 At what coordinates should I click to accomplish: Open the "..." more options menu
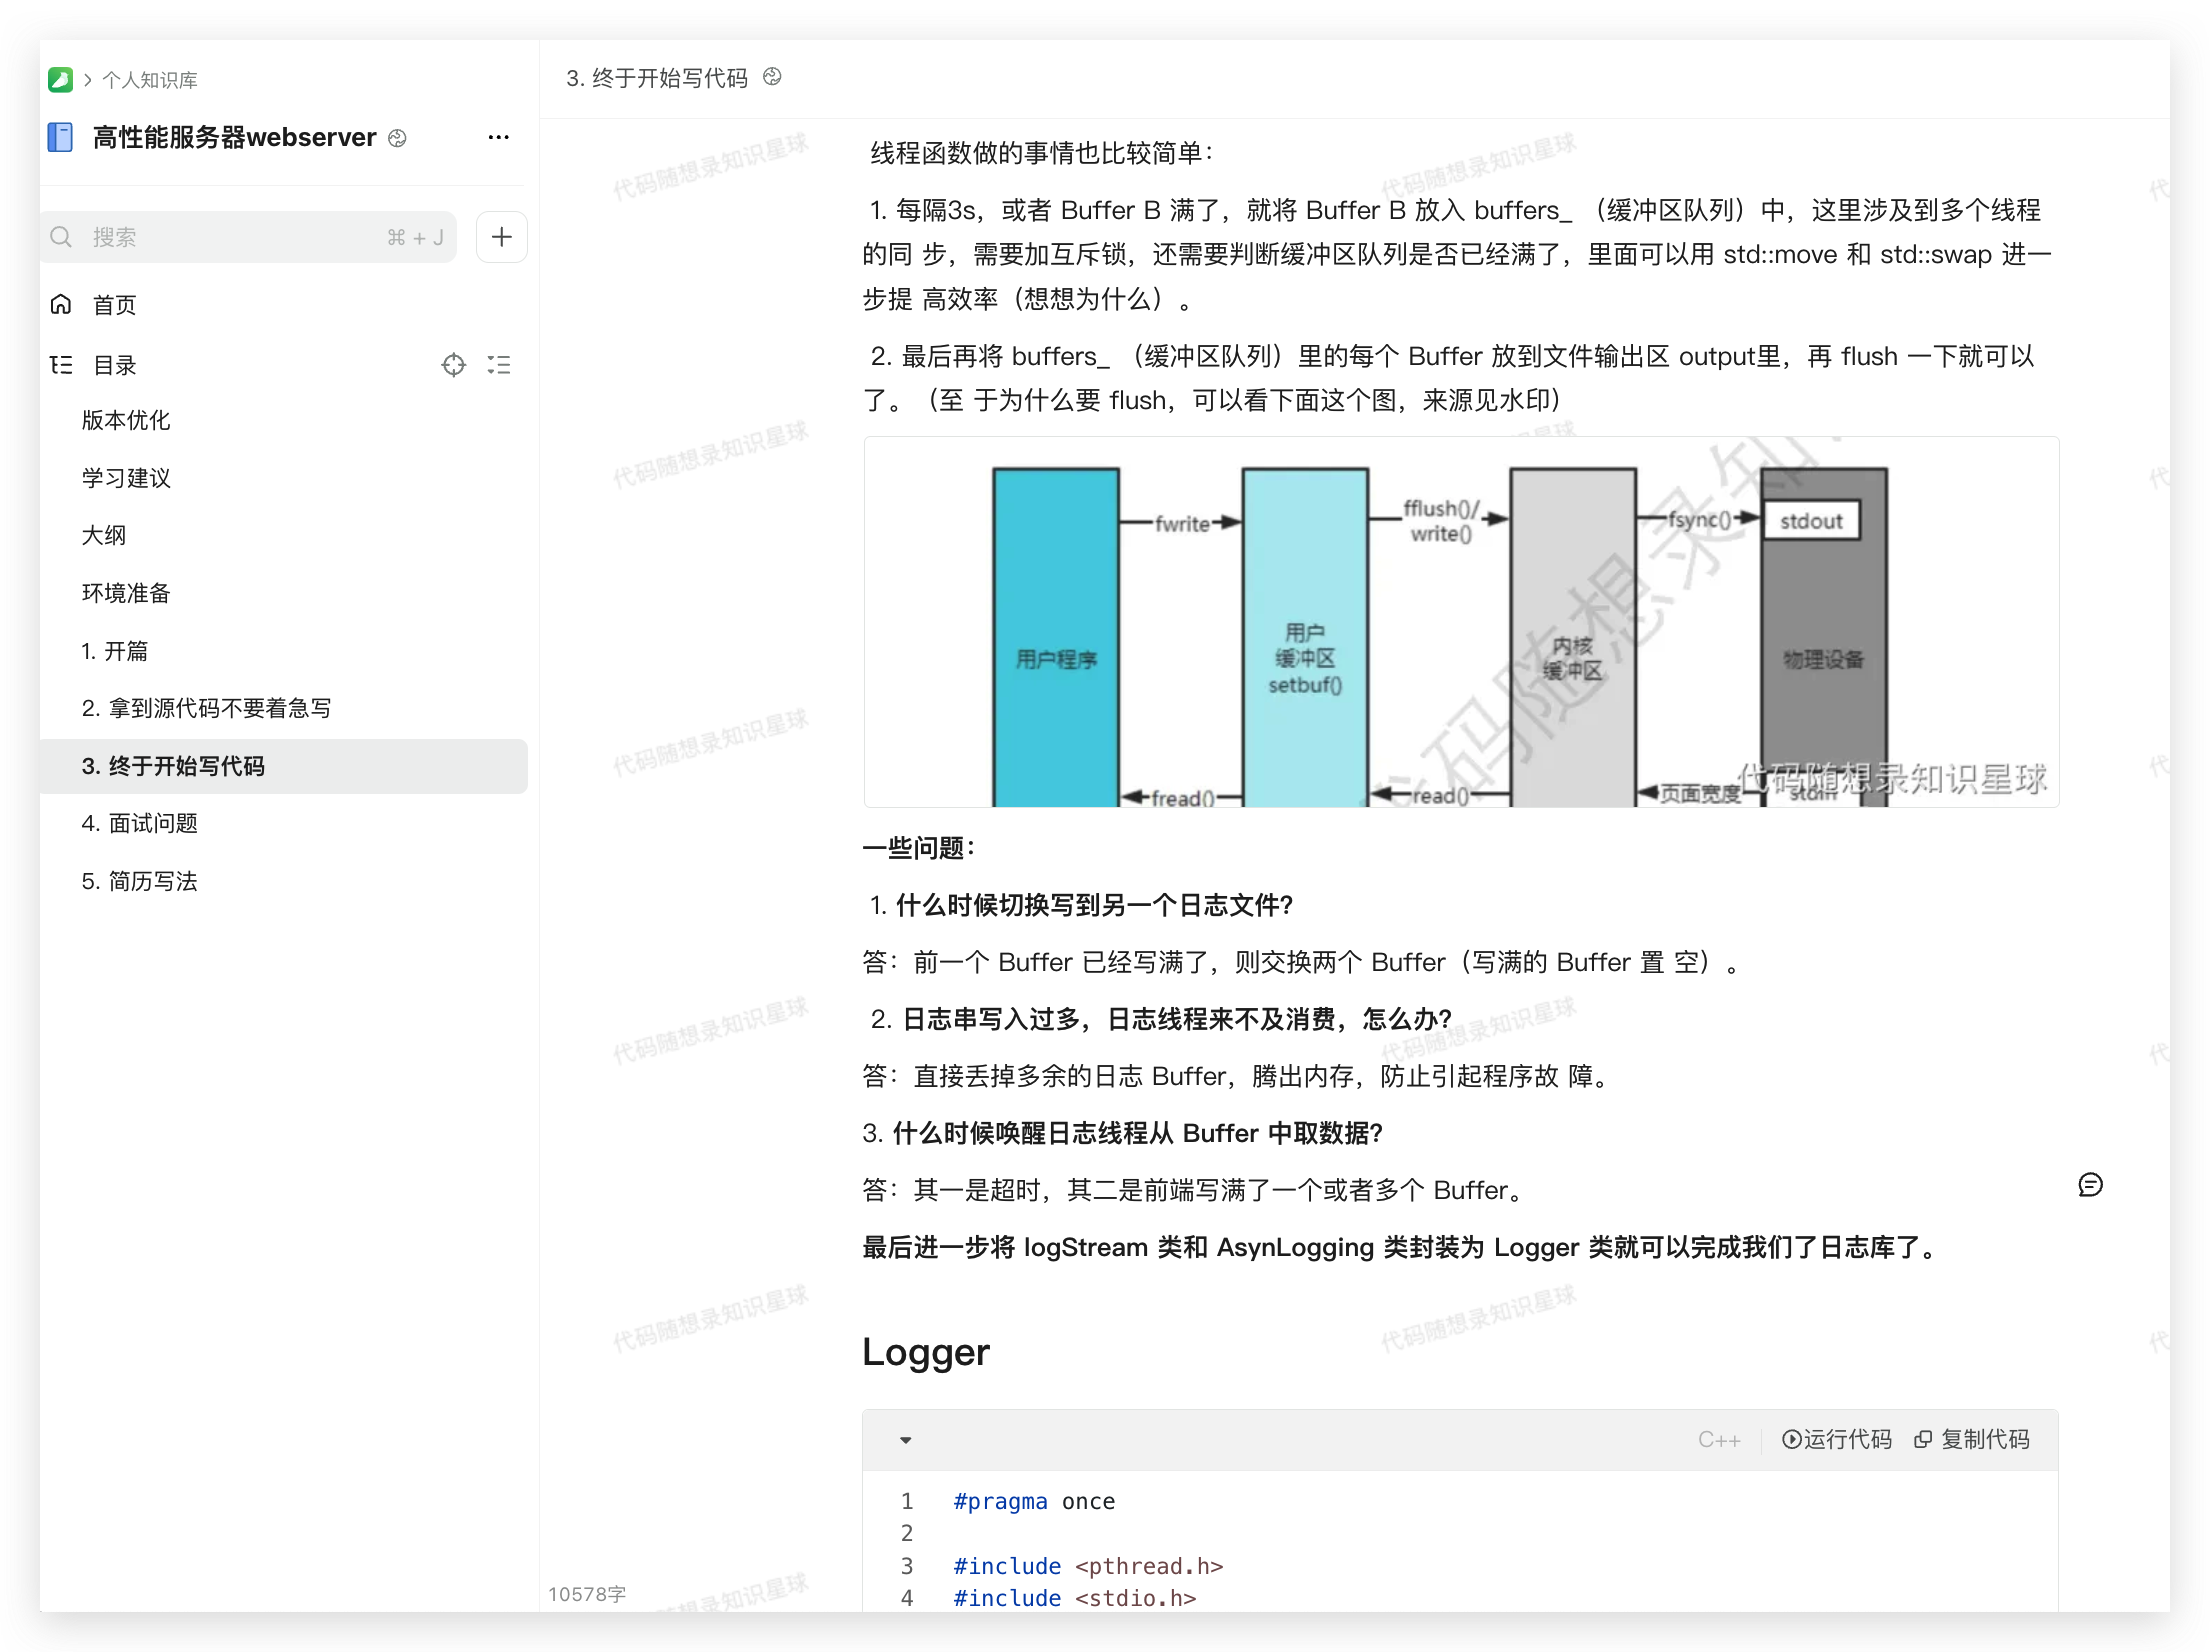[498, 137]
